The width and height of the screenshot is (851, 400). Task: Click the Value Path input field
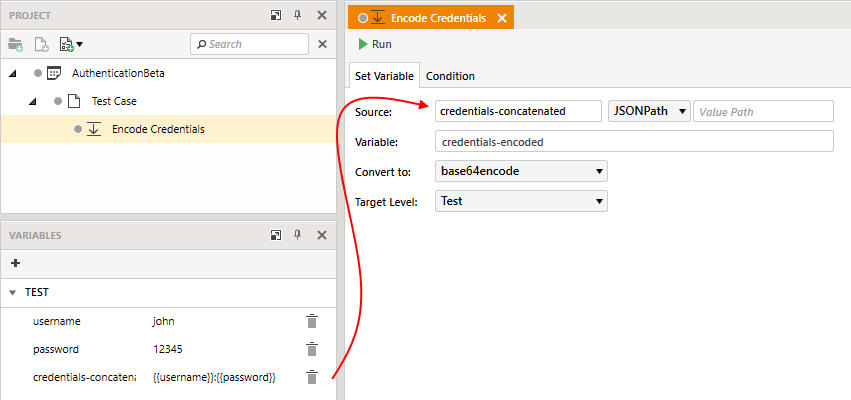[x=763, y=111]
